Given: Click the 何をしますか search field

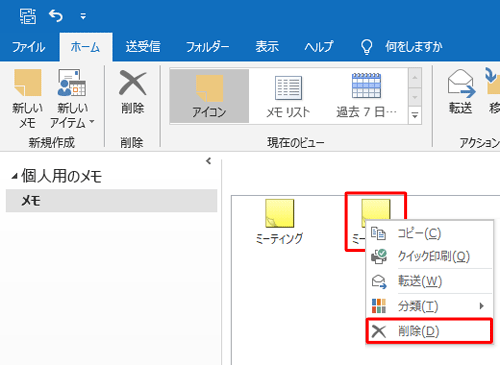Looking at the screenshot, I should point(414,47).
